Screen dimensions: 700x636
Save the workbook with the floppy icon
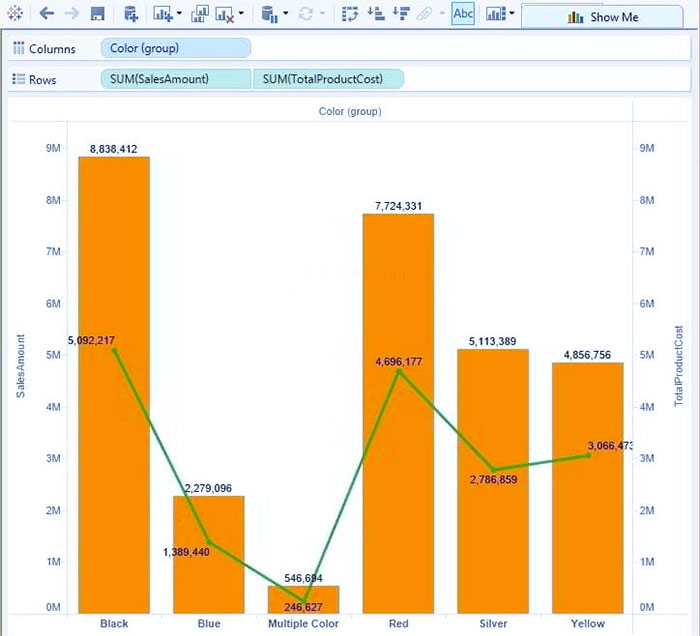(97, 14)
